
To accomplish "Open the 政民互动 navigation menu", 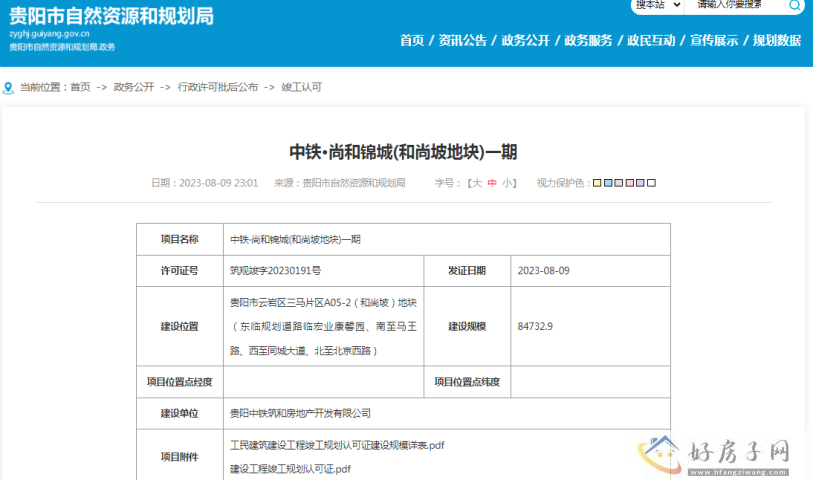I will (x=651, y=40).
